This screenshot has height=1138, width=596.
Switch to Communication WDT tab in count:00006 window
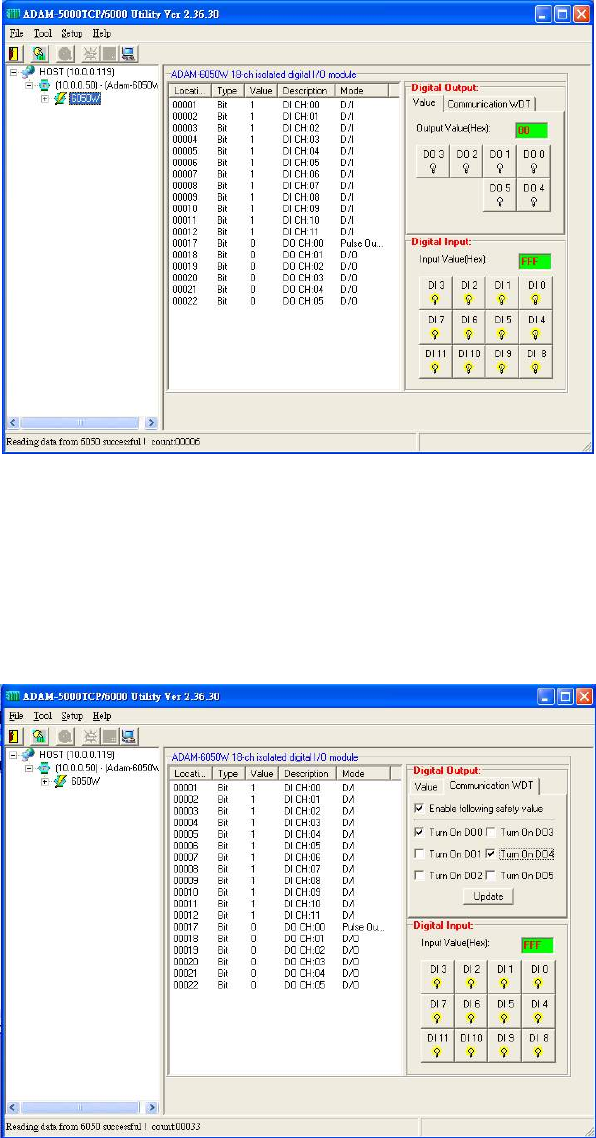click(489, 104)
